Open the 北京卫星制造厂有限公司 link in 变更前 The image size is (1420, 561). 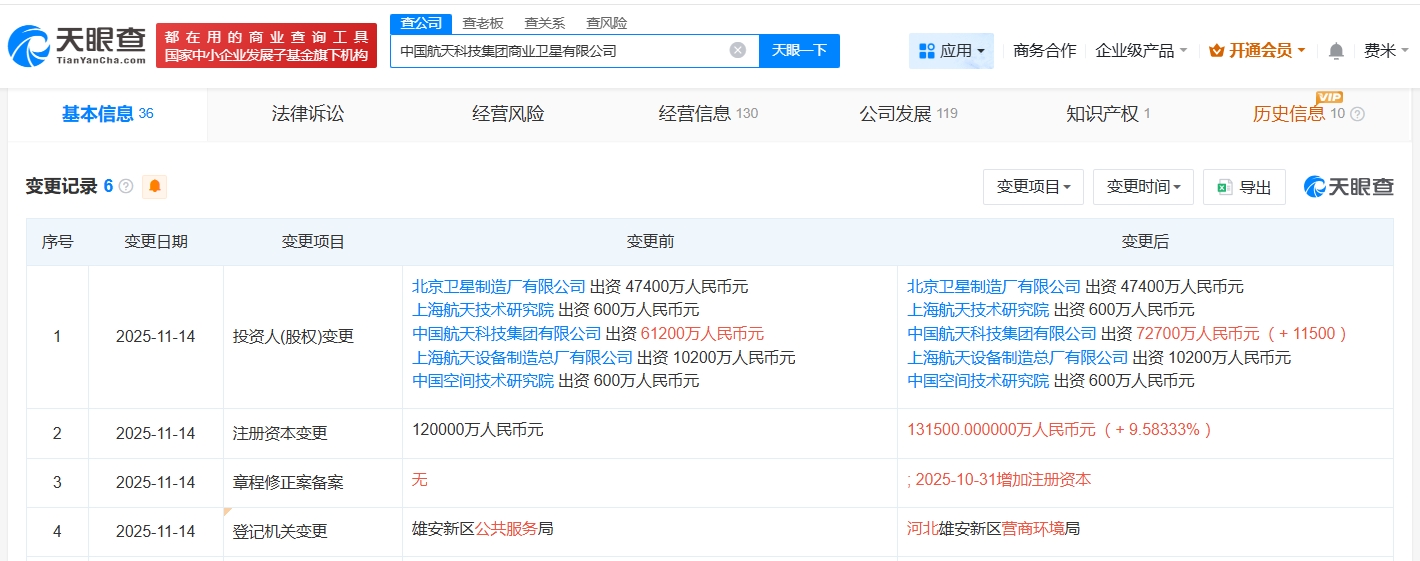pyautogui.click(x=498, y=286)
